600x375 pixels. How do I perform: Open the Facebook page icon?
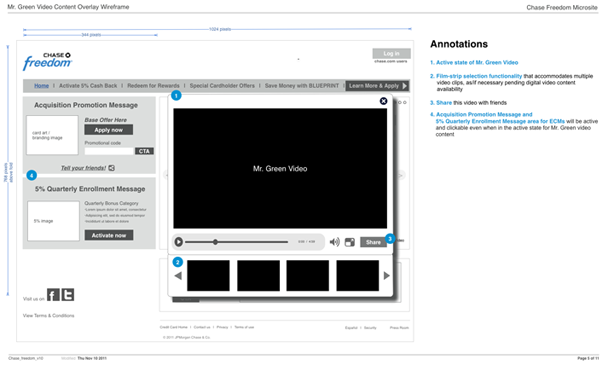click(53, 295)
